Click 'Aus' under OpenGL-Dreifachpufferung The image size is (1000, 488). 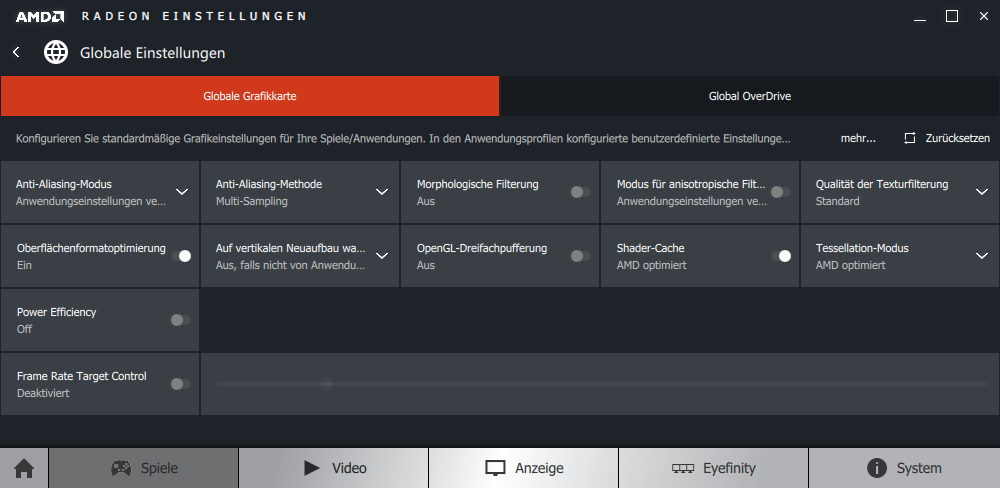(x=426, y=265)
